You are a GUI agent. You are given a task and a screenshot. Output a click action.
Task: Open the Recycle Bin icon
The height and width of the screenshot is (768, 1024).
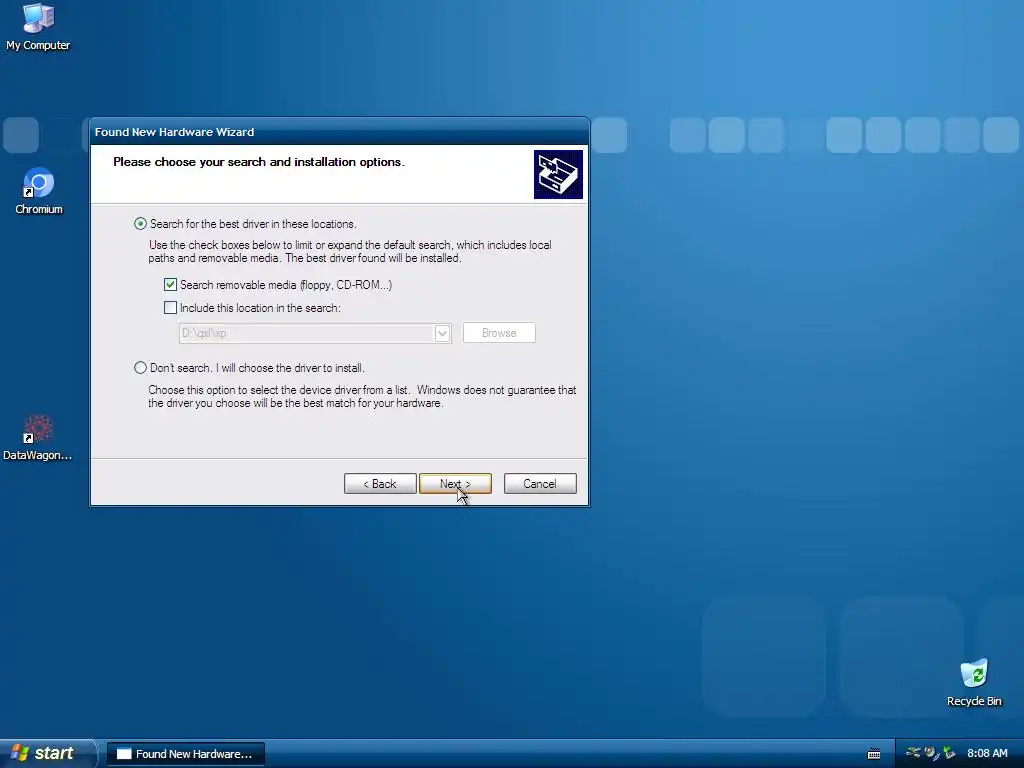(974, 683)
